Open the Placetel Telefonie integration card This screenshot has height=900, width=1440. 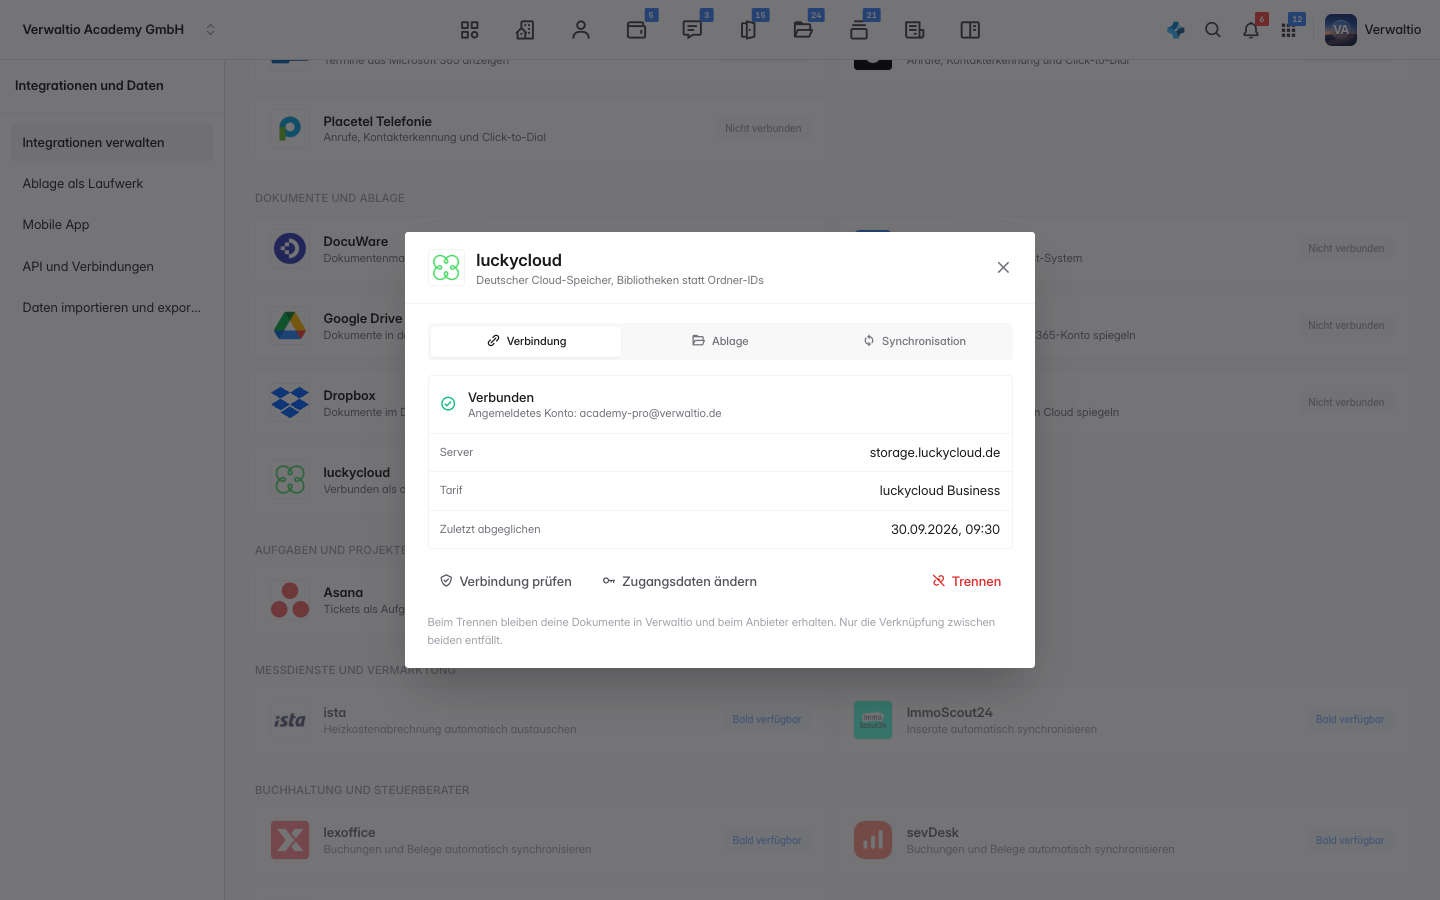(x=541, y=129)
